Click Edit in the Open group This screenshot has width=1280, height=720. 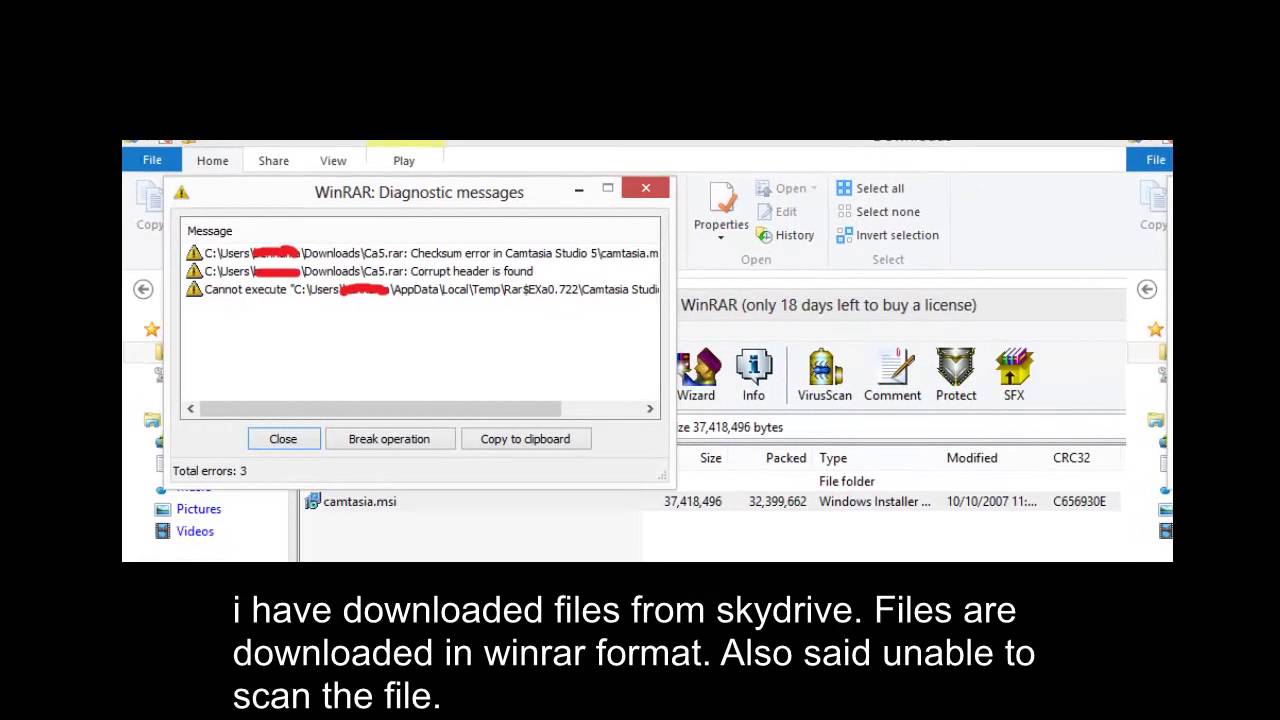click(x=777, y=212)
